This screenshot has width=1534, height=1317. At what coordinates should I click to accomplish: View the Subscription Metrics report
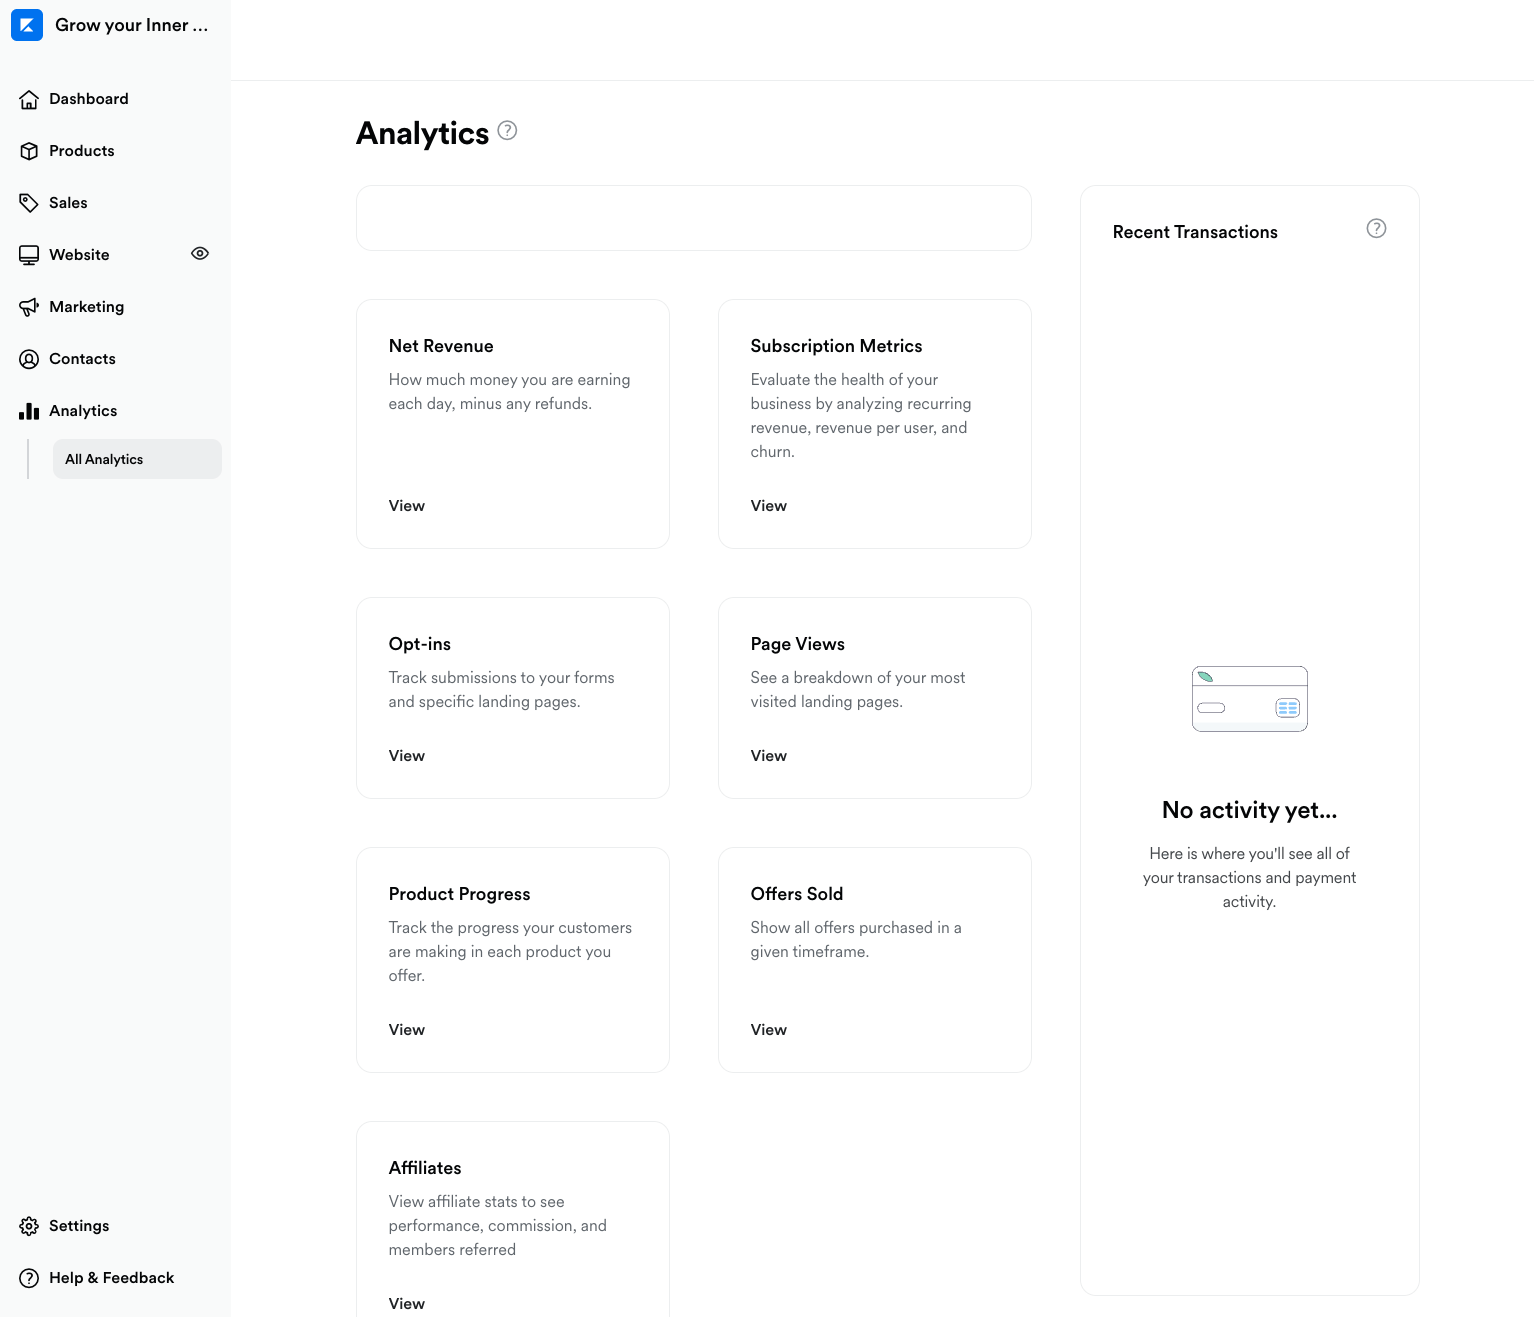(769, 506)
